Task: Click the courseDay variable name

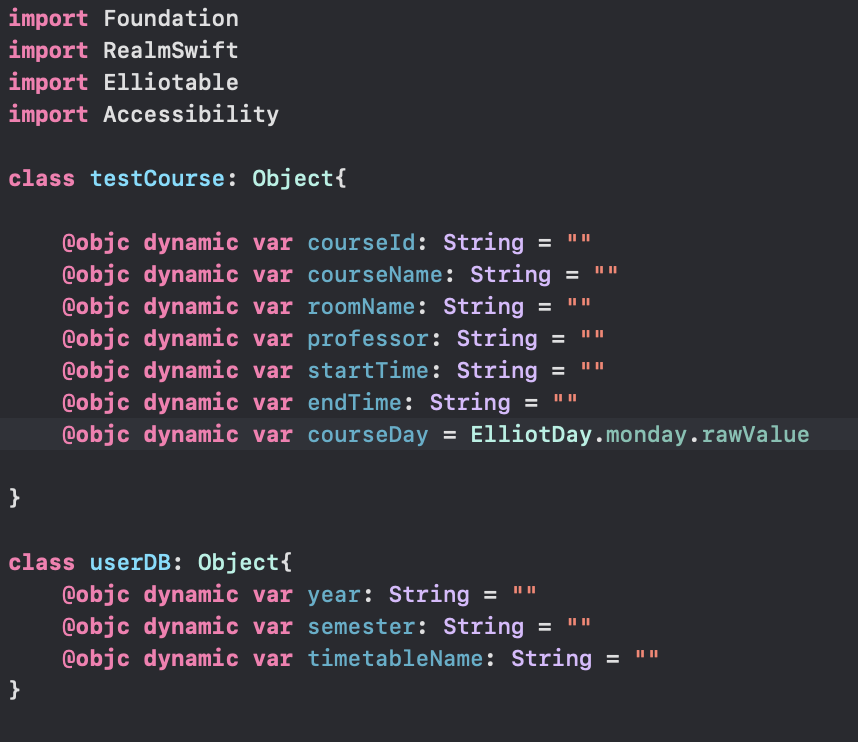Action: pyautogui.click(x=368, y=434)
